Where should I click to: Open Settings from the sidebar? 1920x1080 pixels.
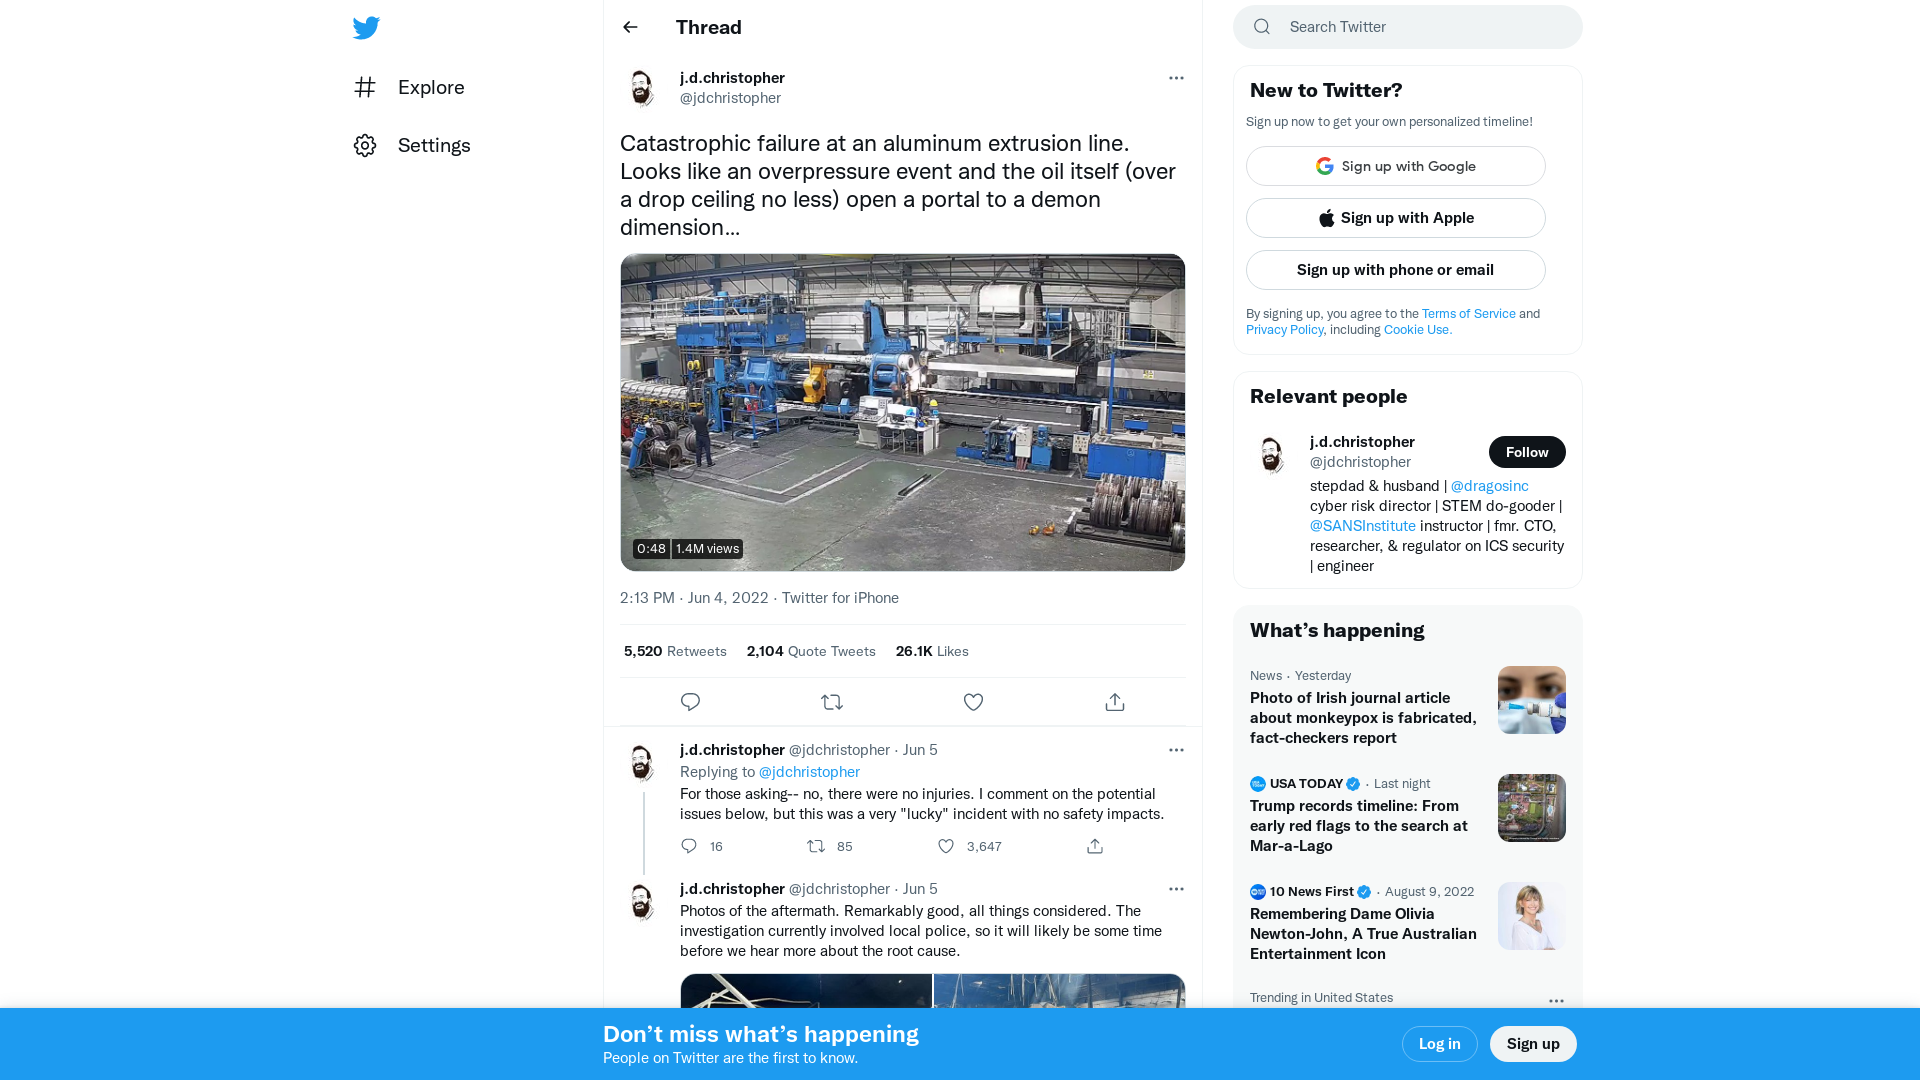point(433,145)
